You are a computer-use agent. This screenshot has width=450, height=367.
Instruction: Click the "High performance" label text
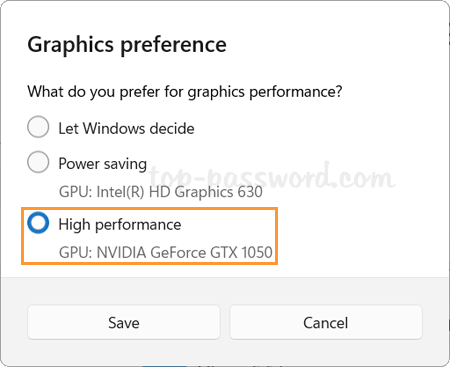120,225
